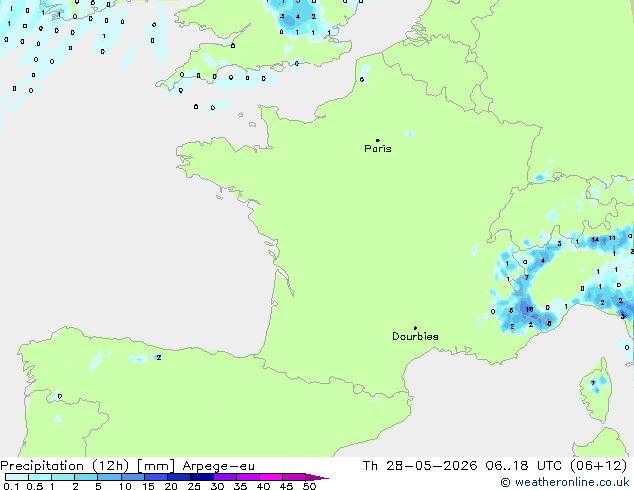Pick the 45–50 mm legend swatch
The image size is (634, 490).
click(294, 477)
